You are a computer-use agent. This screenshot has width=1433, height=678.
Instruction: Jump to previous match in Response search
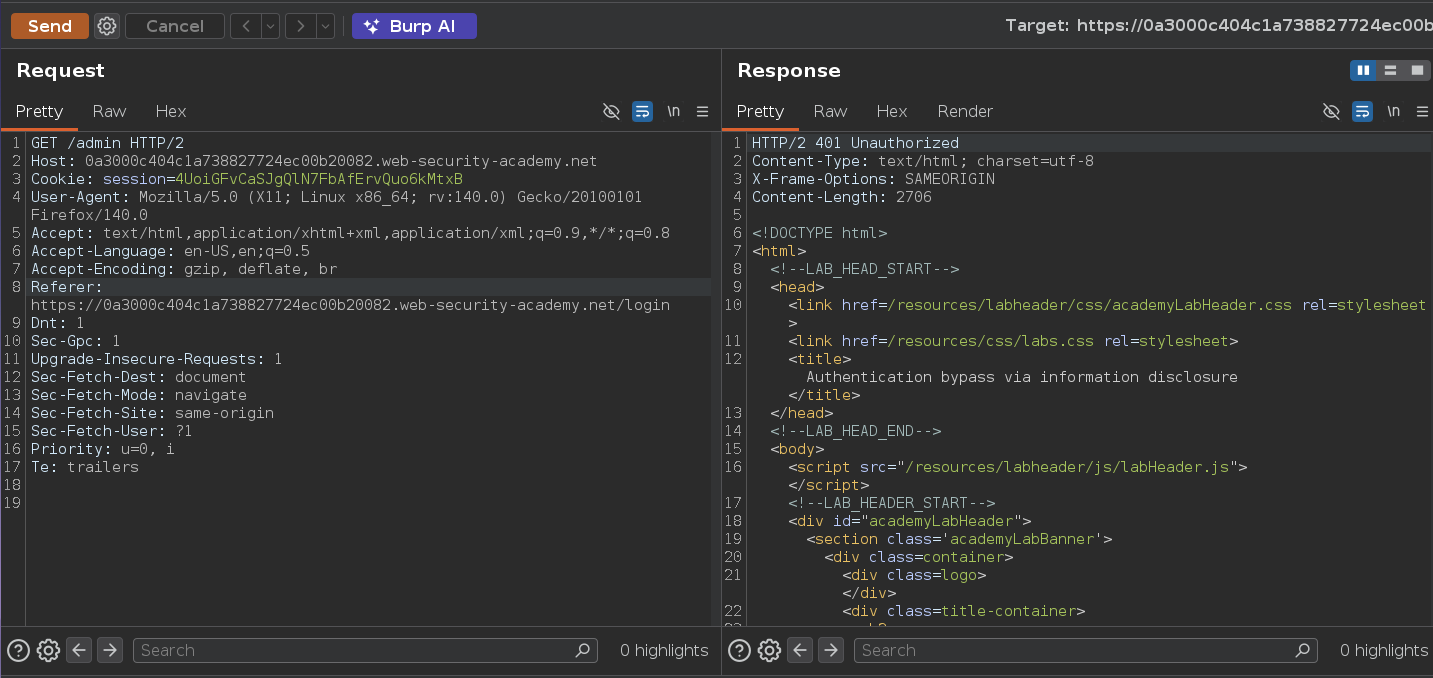800,650
